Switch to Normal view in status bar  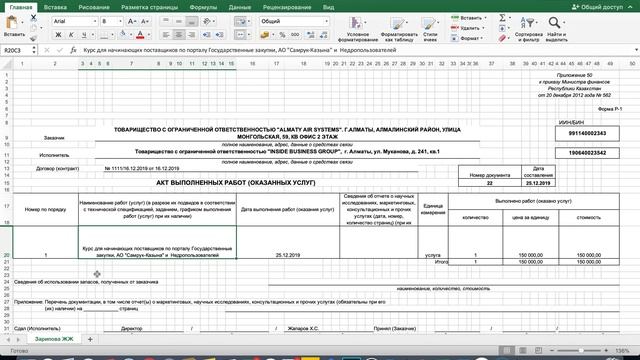point(507,351)
